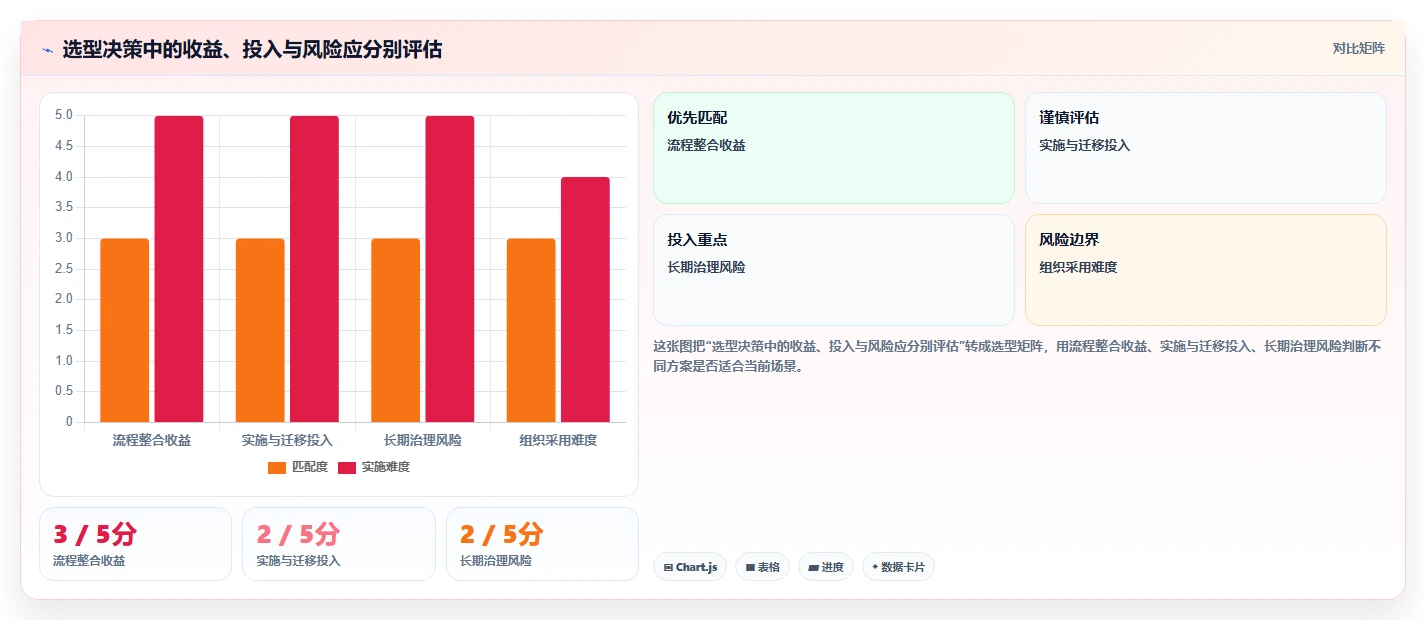
Task: Click 长期治理风险 text in 投入重点 card
Action: (x=706, y=267)
